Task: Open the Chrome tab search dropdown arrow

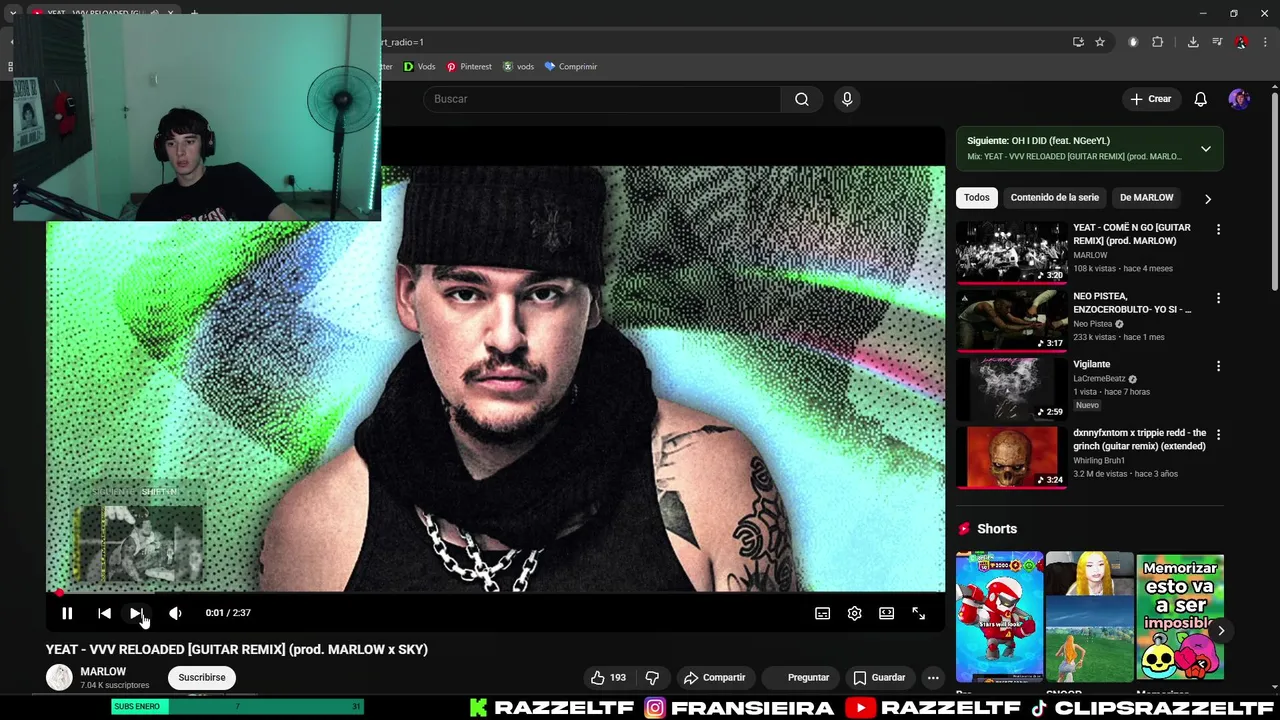Action: [12, 13]
